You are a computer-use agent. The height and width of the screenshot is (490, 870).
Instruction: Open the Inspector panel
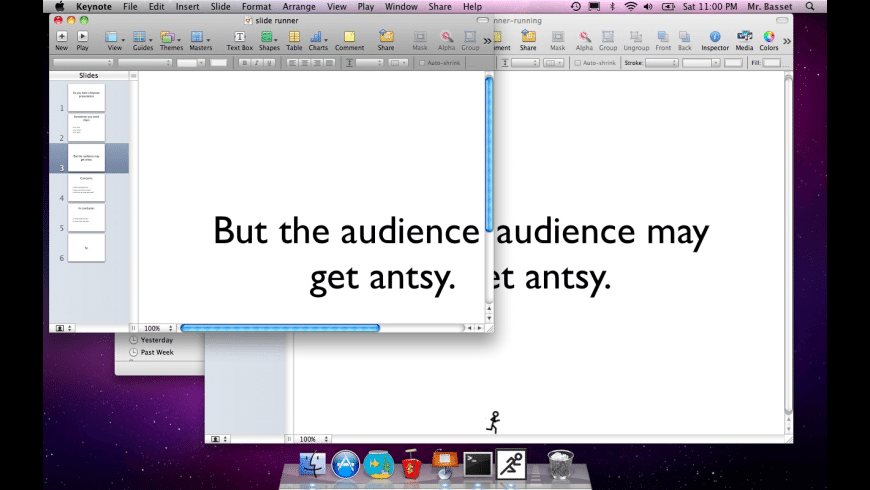(x=714, y=38)
